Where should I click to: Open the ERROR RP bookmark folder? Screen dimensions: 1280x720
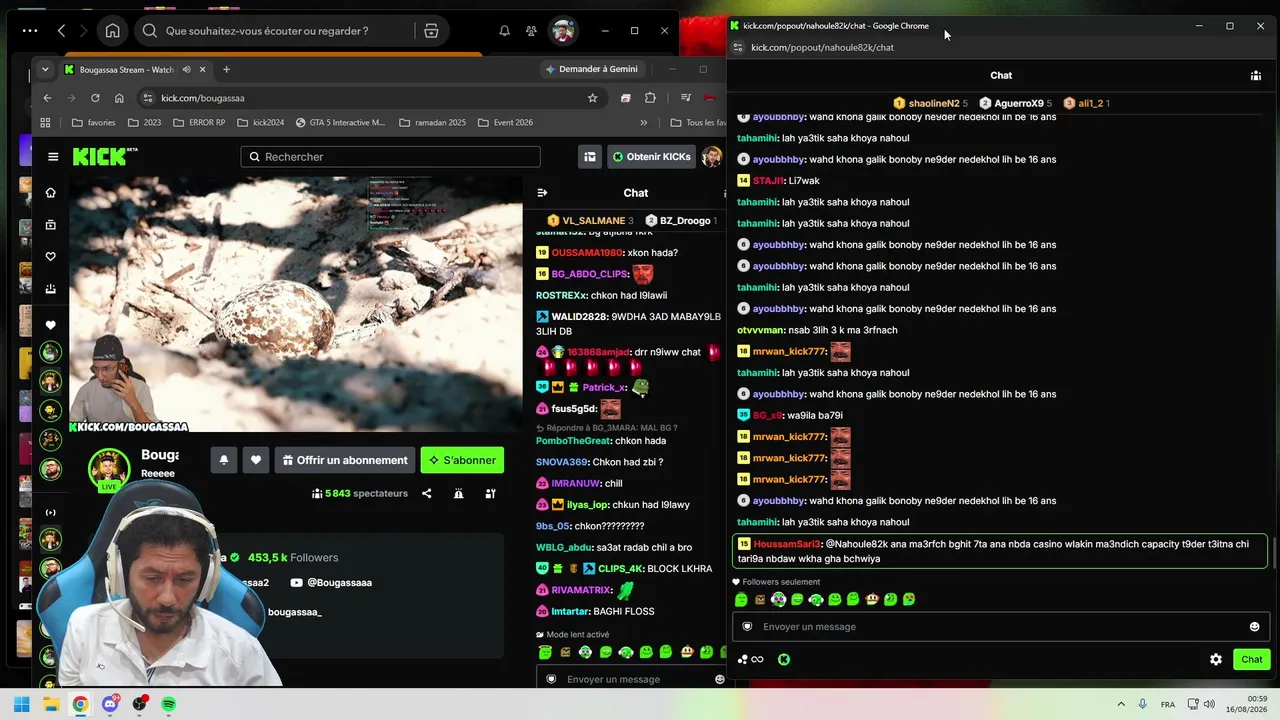pyautogui.click(x=200, y=123)
